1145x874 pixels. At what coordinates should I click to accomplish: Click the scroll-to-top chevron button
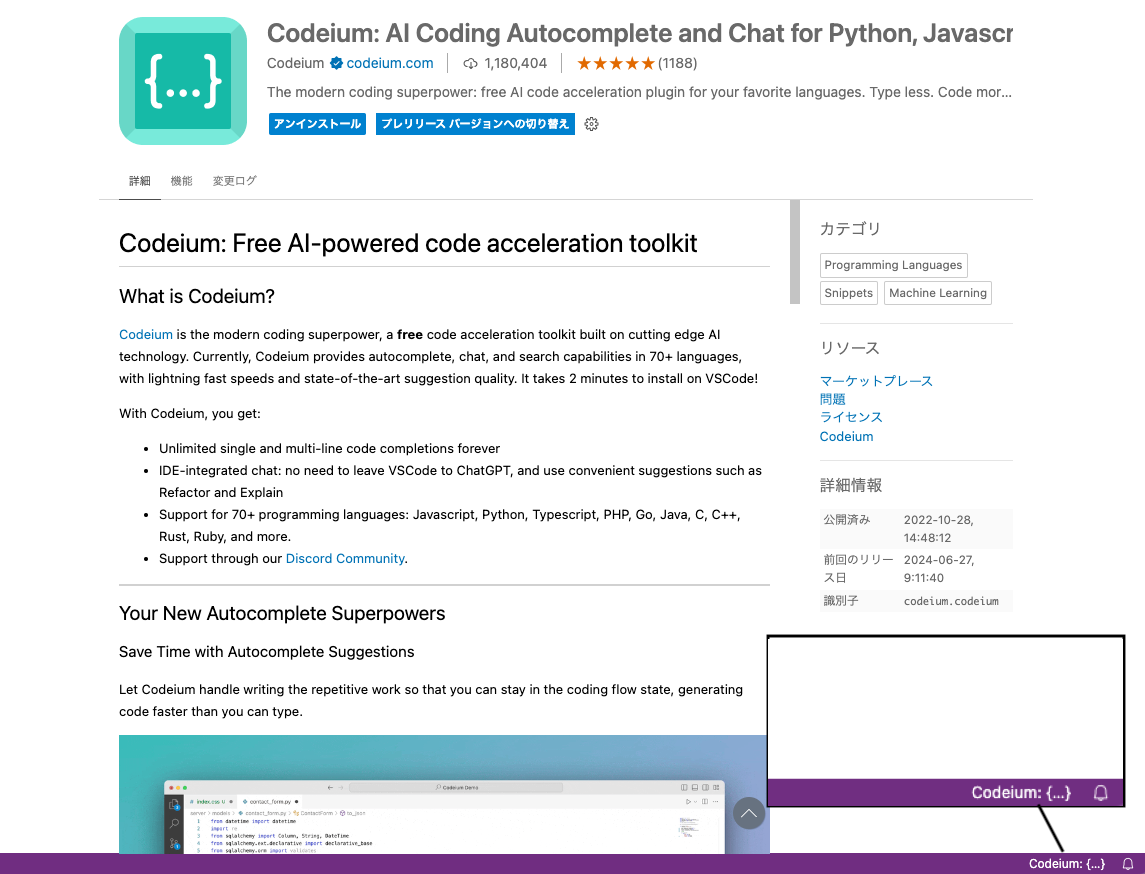pyautogui.click(x=749, y=813)
